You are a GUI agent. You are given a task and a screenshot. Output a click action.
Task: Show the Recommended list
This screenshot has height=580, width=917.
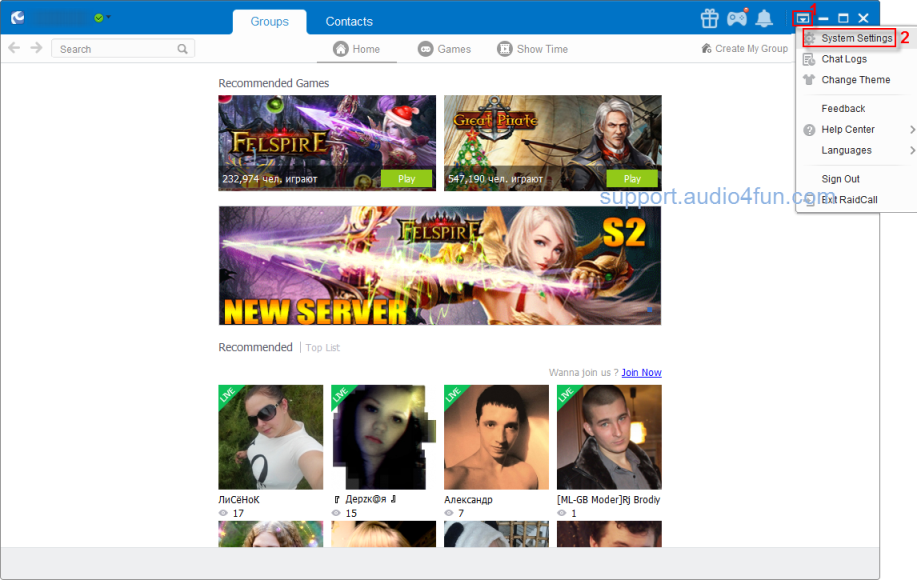(256, 347)
